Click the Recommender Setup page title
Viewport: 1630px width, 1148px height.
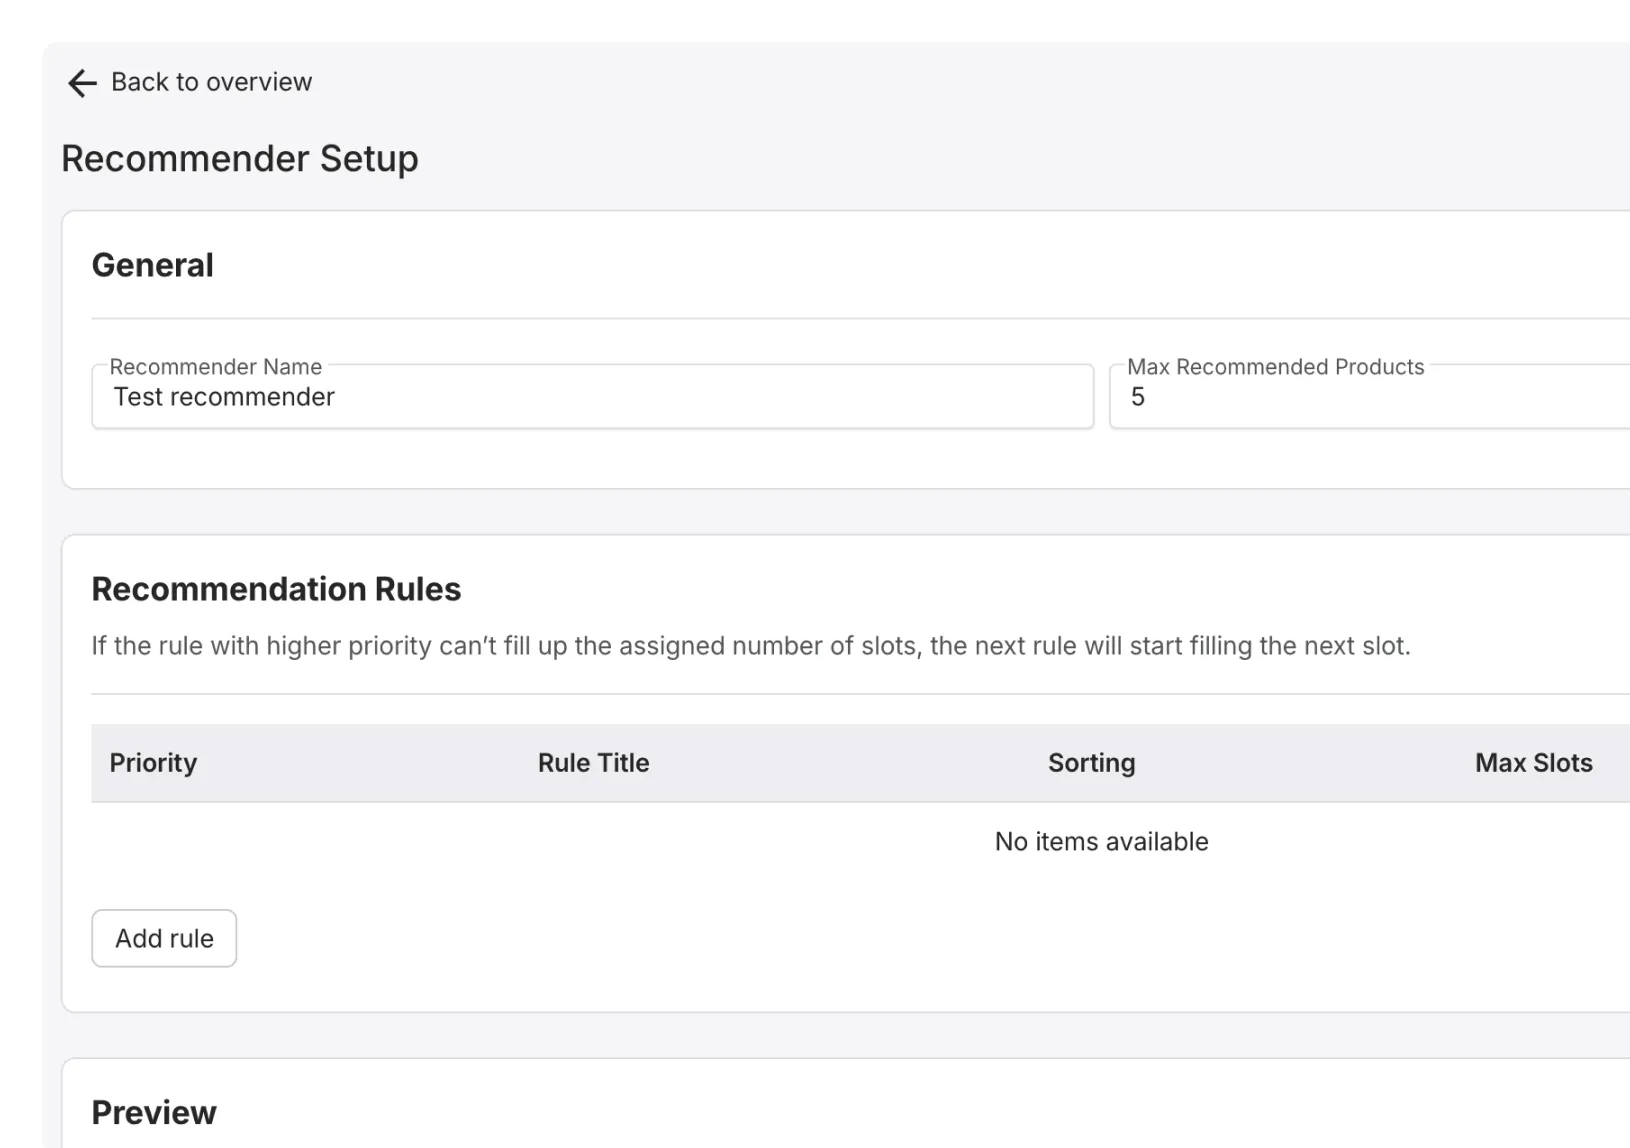pos(240,159)
